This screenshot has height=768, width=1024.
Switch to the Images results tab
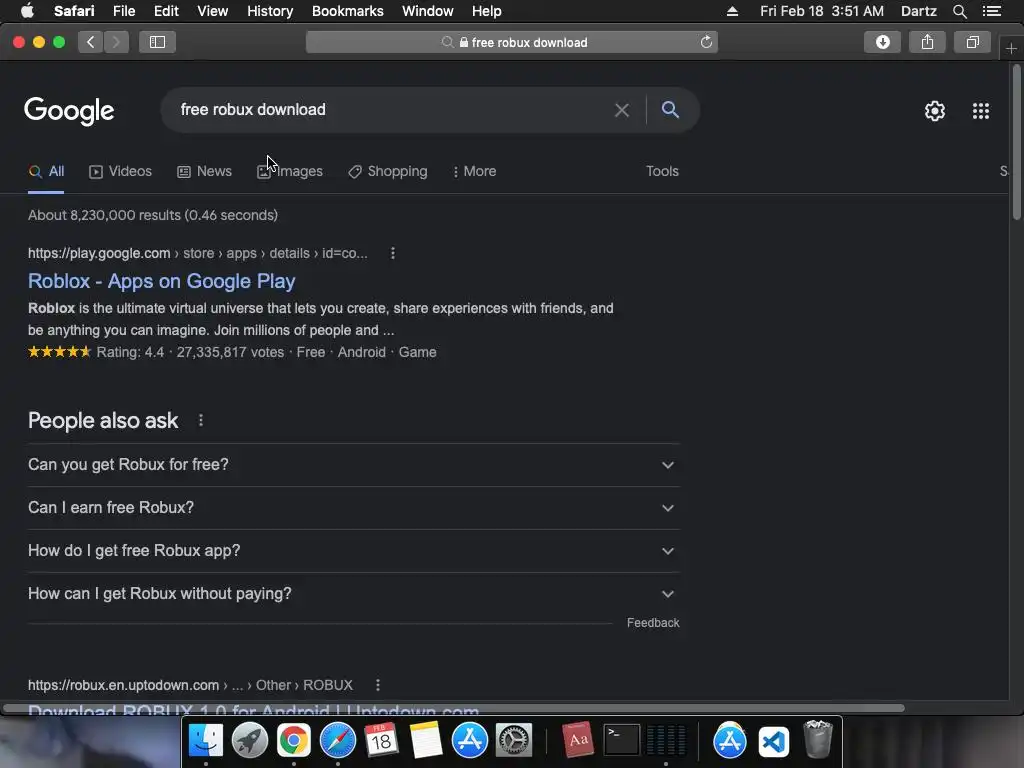[x=290, y=171]
